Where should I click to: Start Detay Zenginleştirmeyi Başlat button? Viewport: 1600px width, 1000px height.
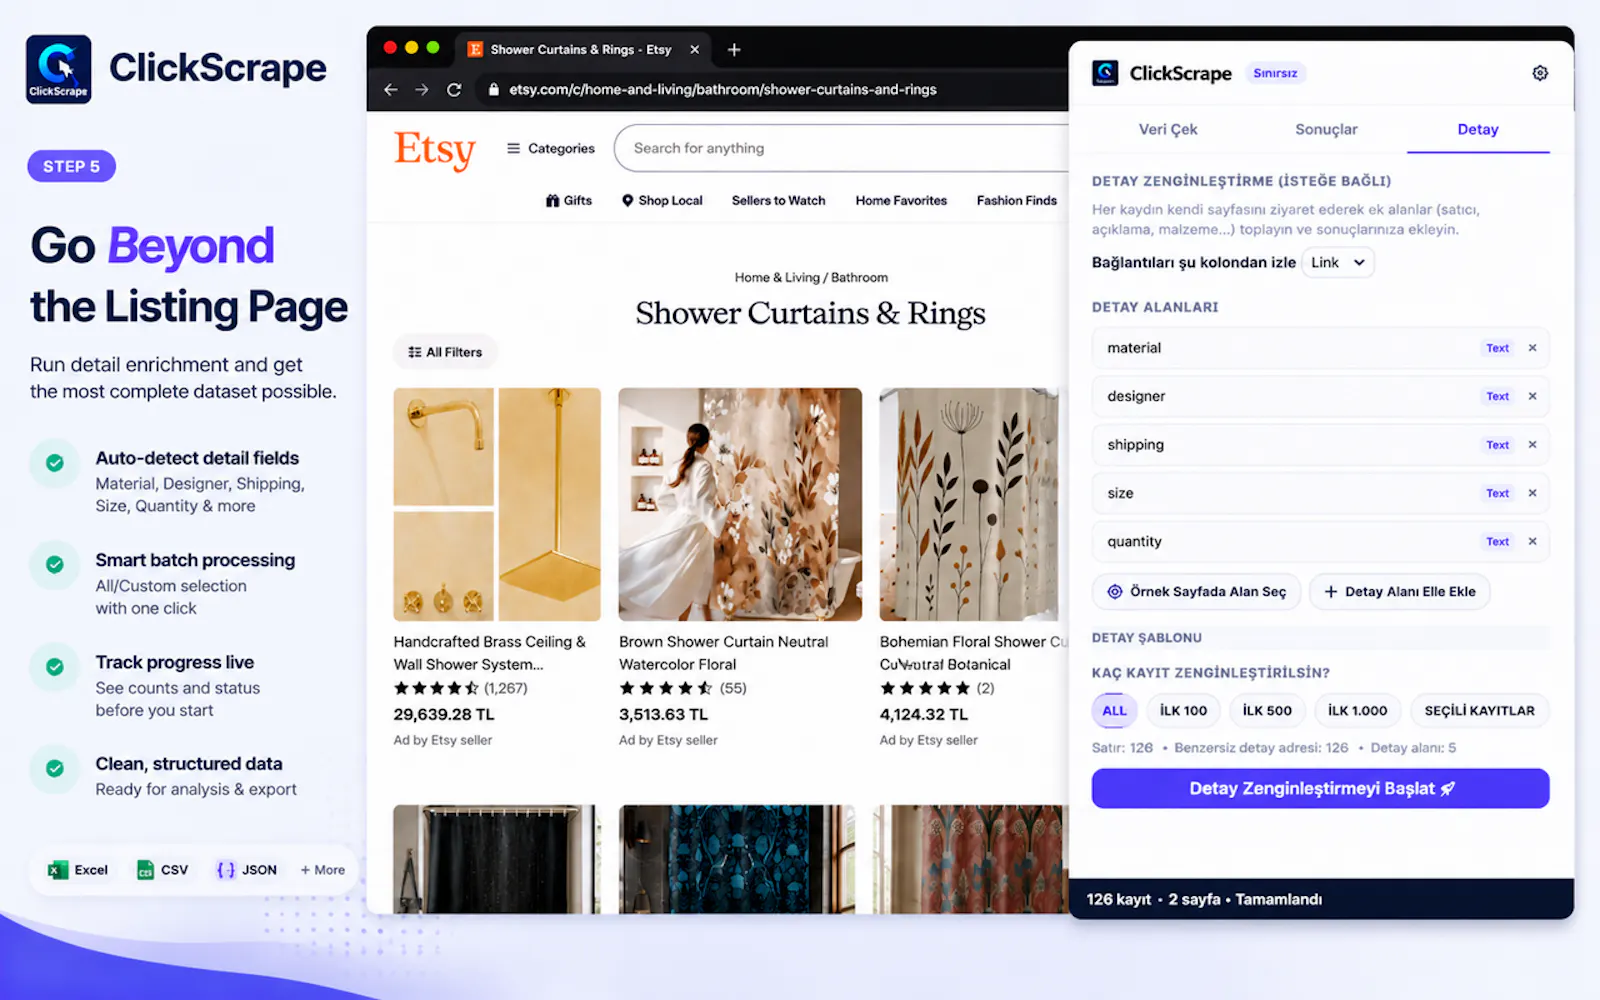1320,788
